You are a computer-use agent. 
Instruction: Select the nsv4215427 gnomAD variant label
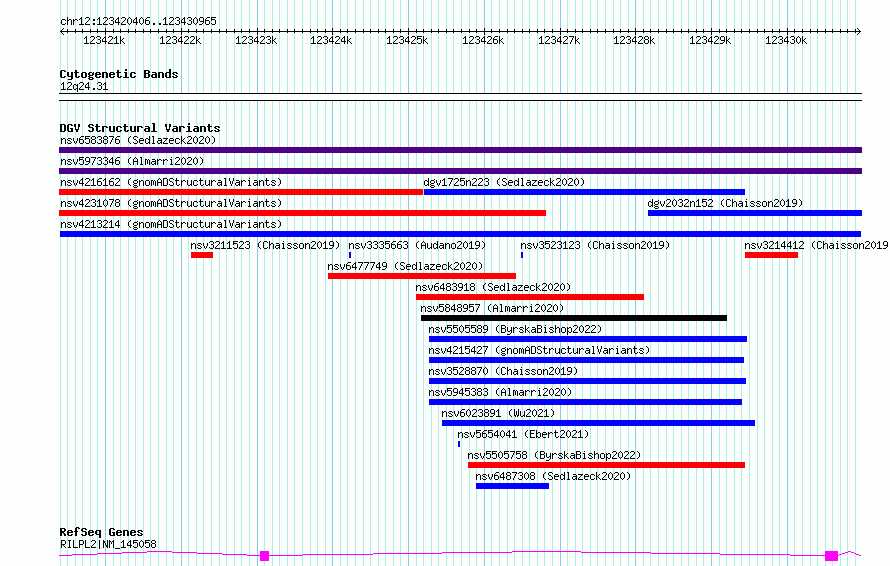(539, 350)
